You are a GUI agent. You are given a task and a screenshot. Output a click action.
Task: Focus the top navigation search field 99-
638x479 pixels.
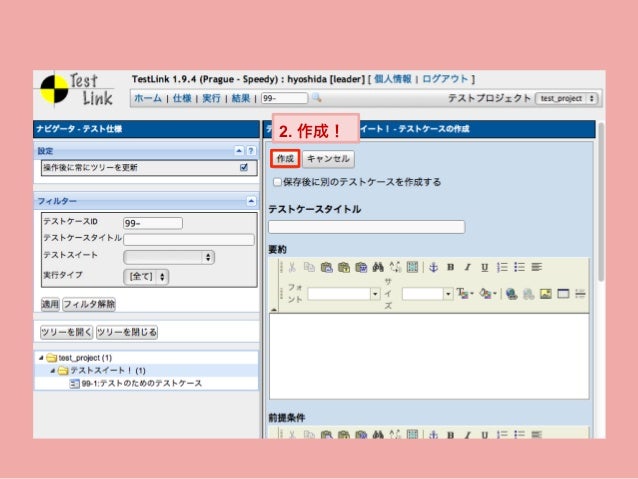[284, 98]
